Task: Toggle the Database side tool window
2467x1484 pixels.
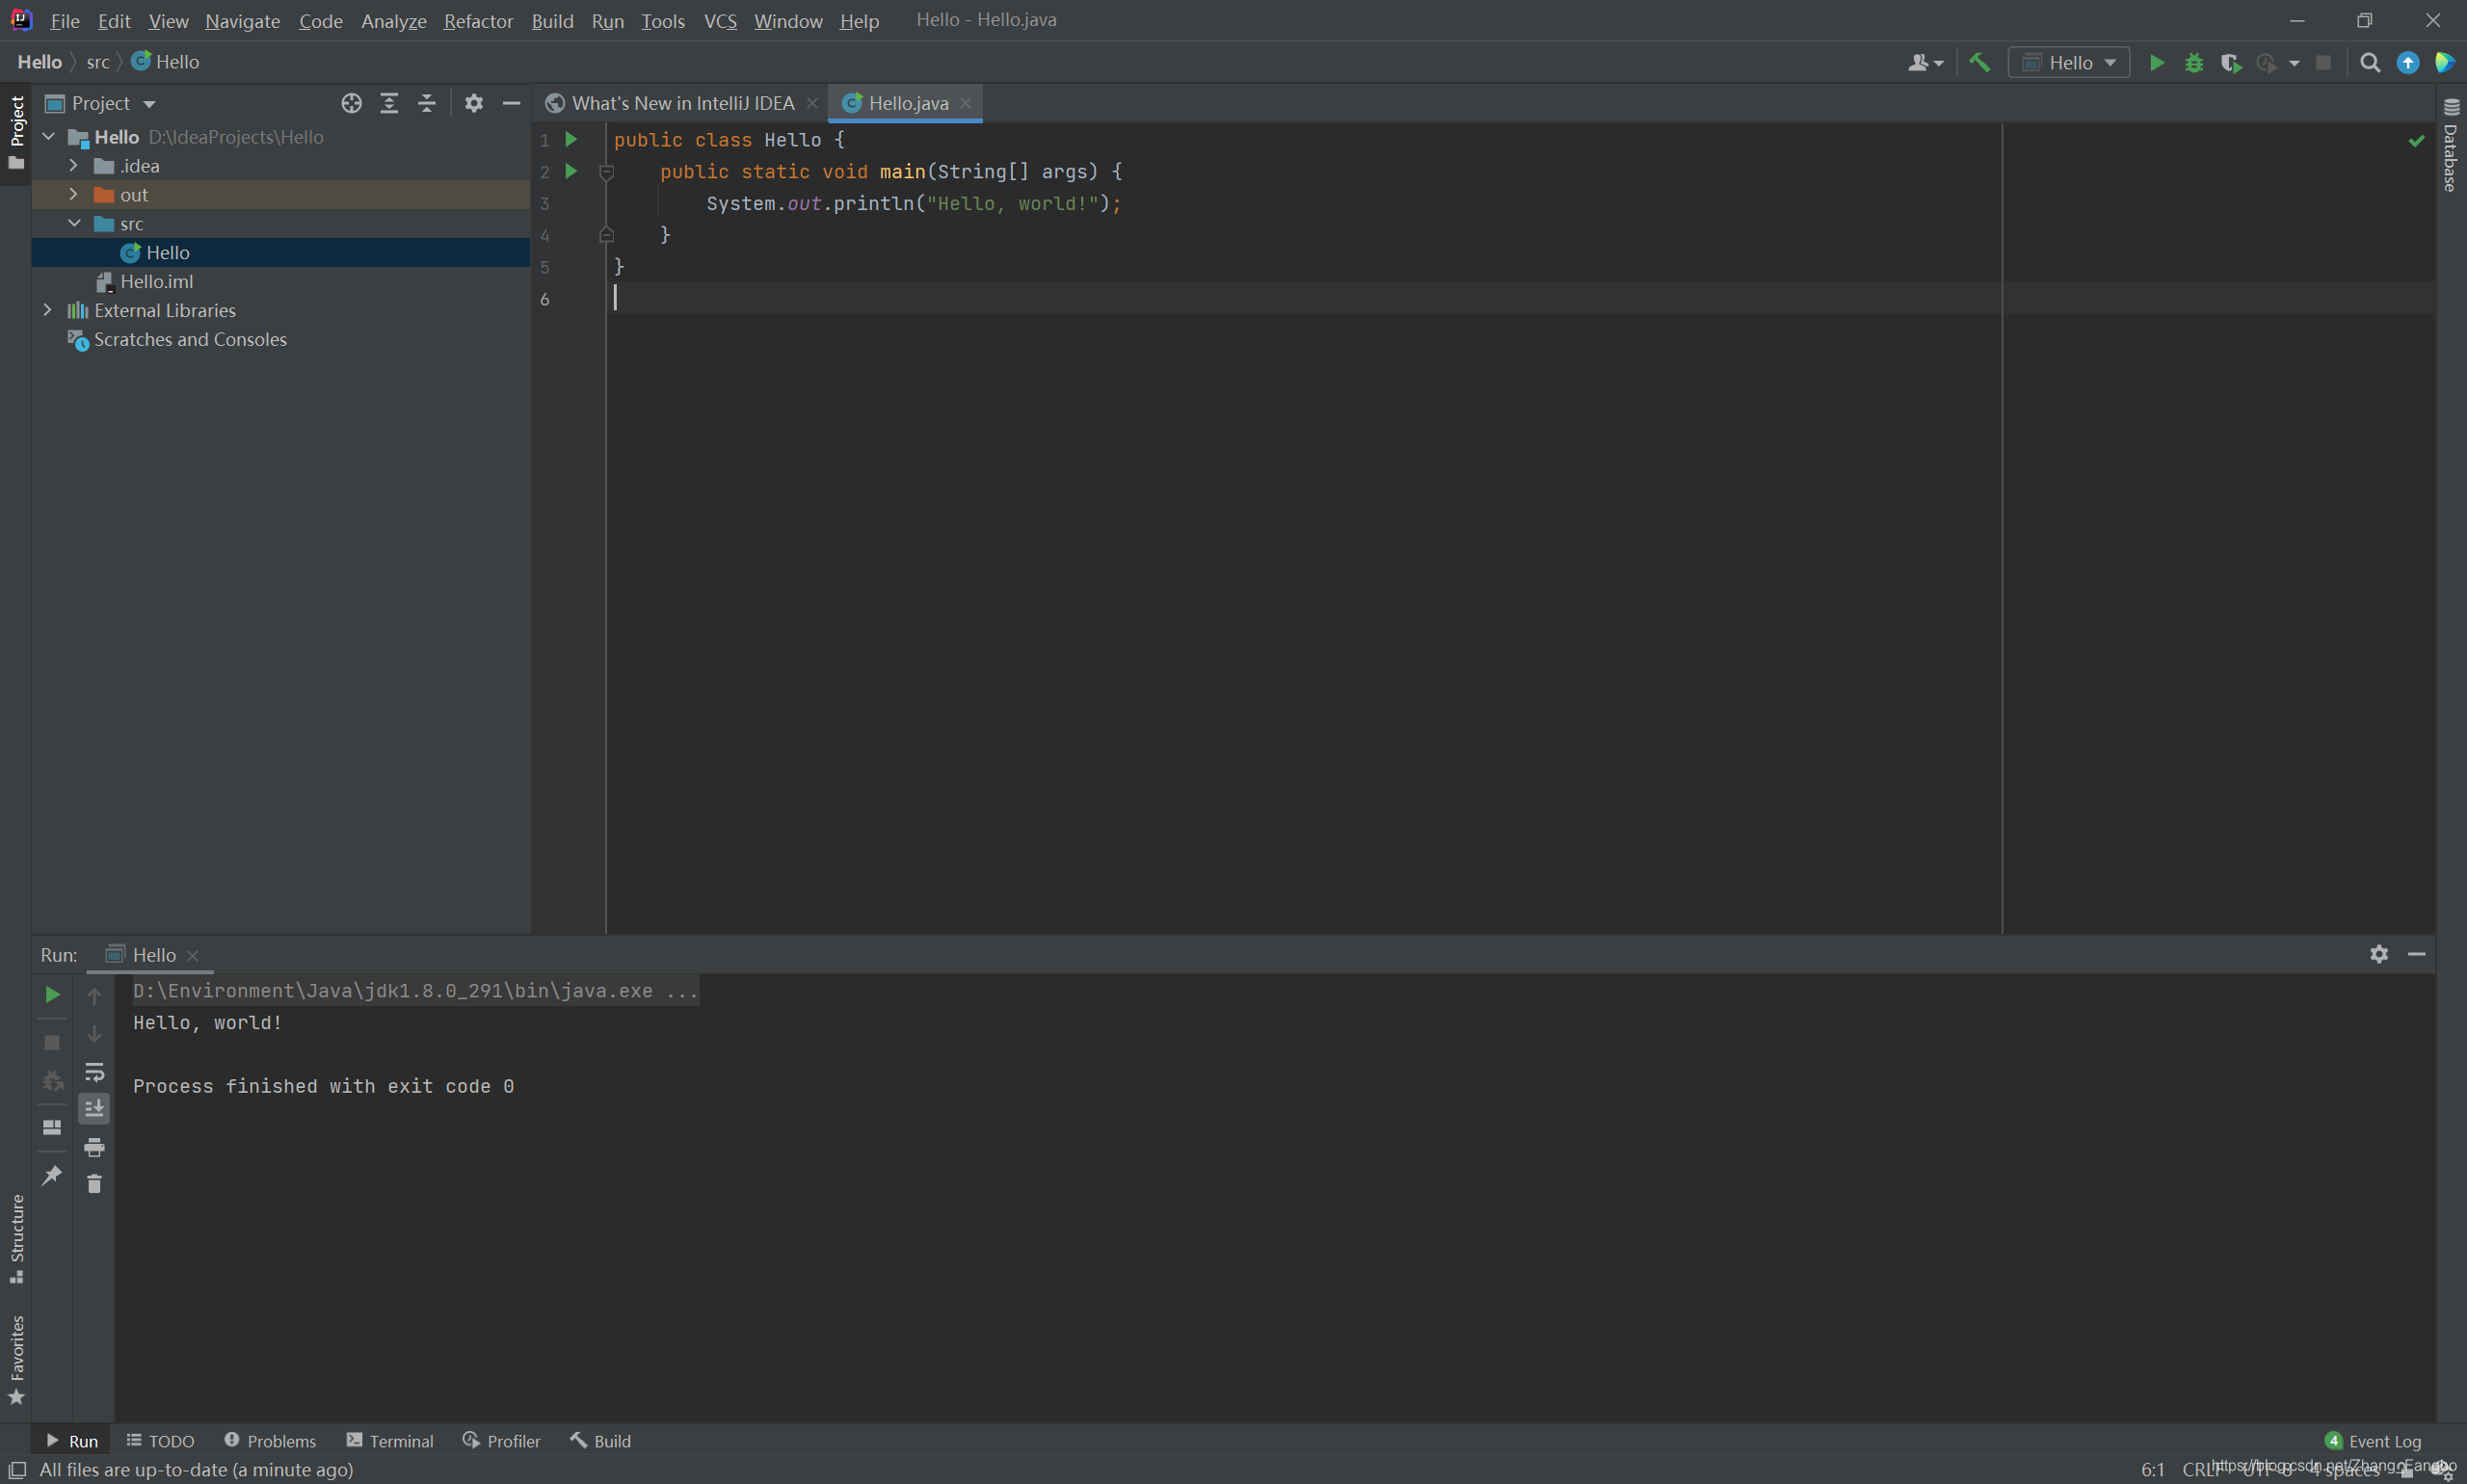Action: (2451, 145)
